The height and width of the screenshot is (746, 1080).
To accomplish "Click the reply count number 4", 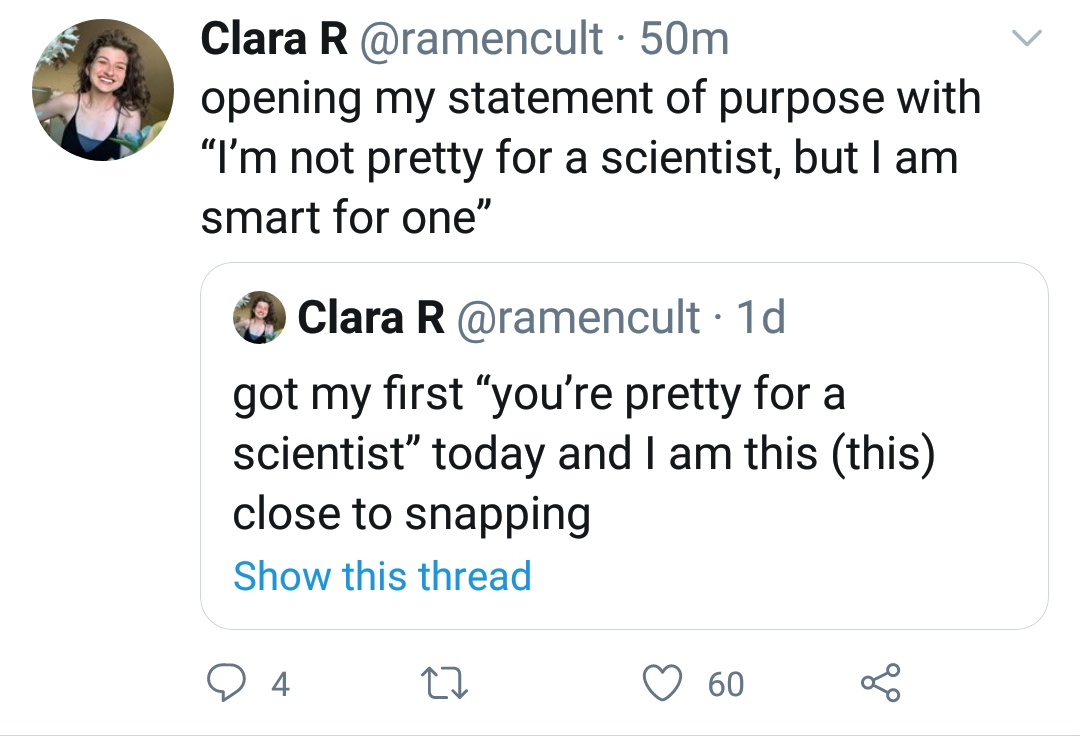I will 281,684.
